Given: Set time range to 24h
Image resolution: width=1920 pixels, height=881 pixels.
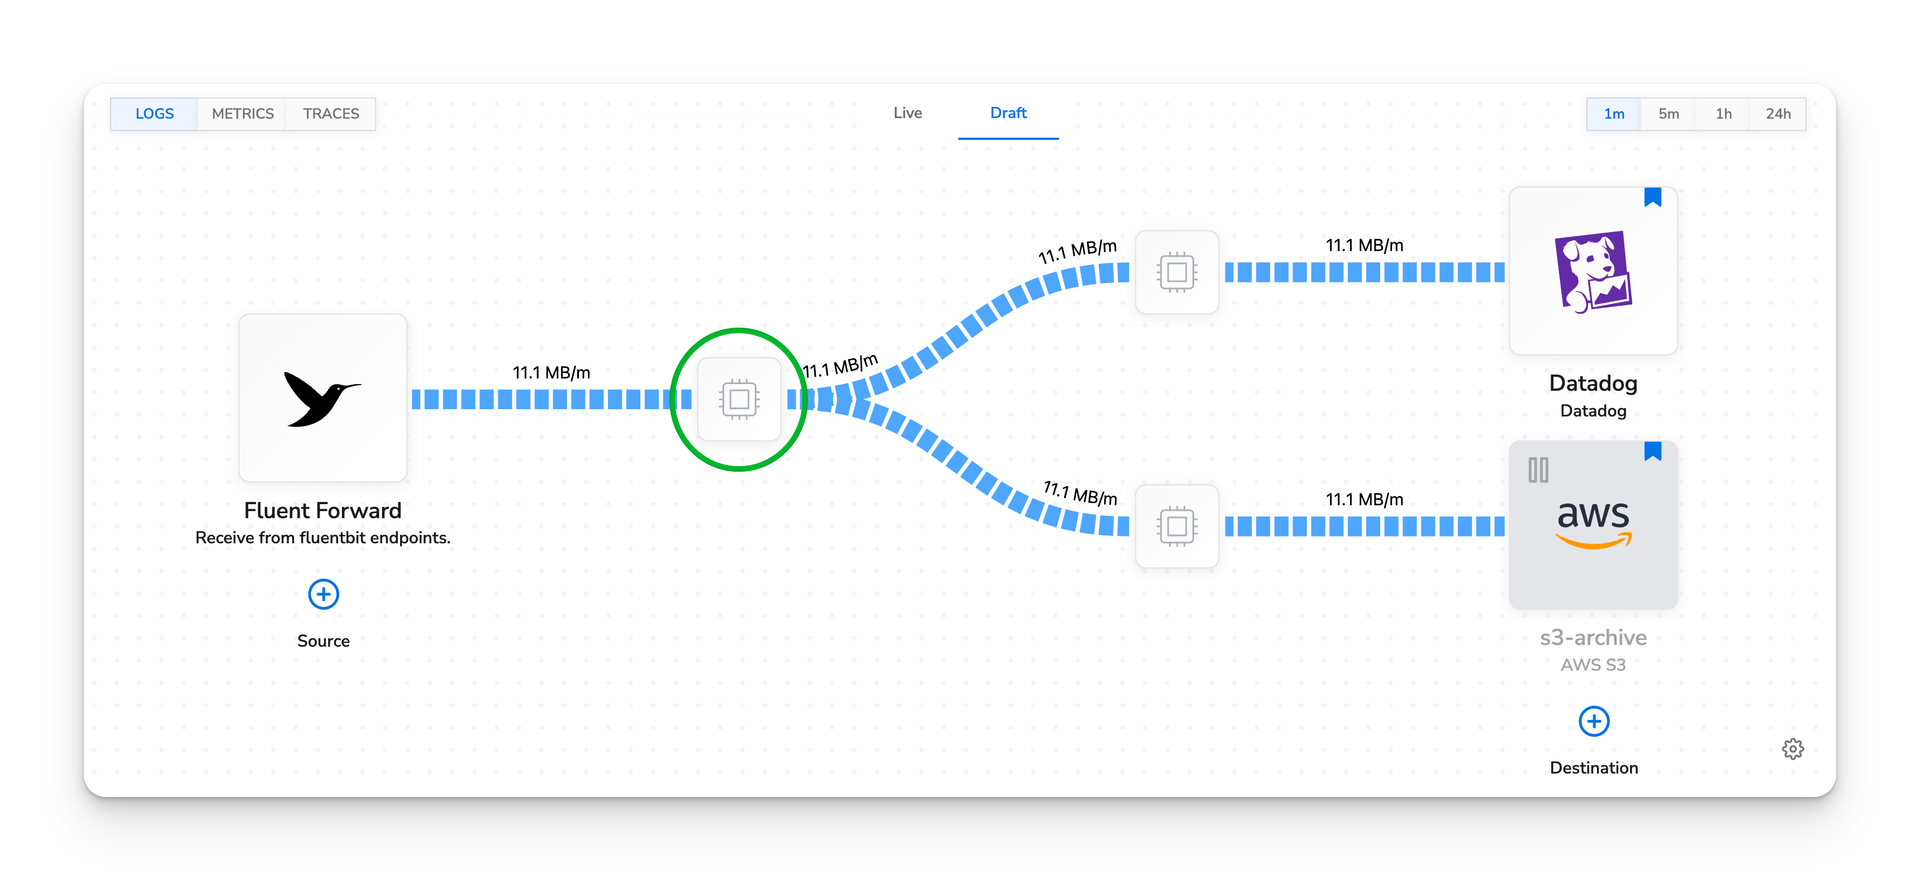Looking at the screenshot, I should (x=1778, y=114).
